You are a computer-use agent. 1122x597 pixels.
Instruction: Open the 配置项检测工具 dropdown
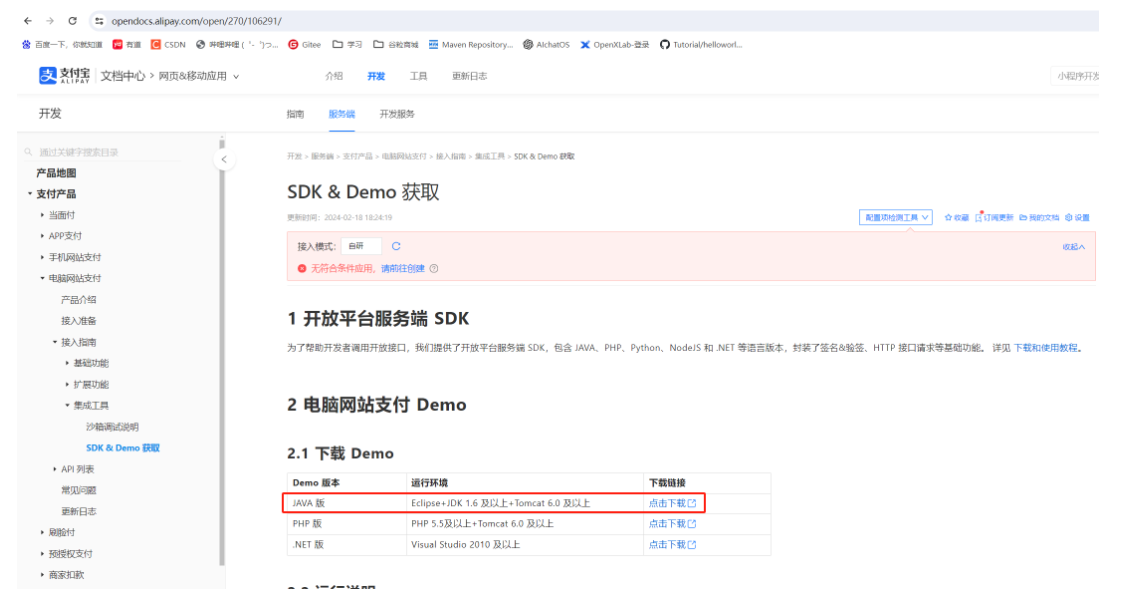point(896,218)
